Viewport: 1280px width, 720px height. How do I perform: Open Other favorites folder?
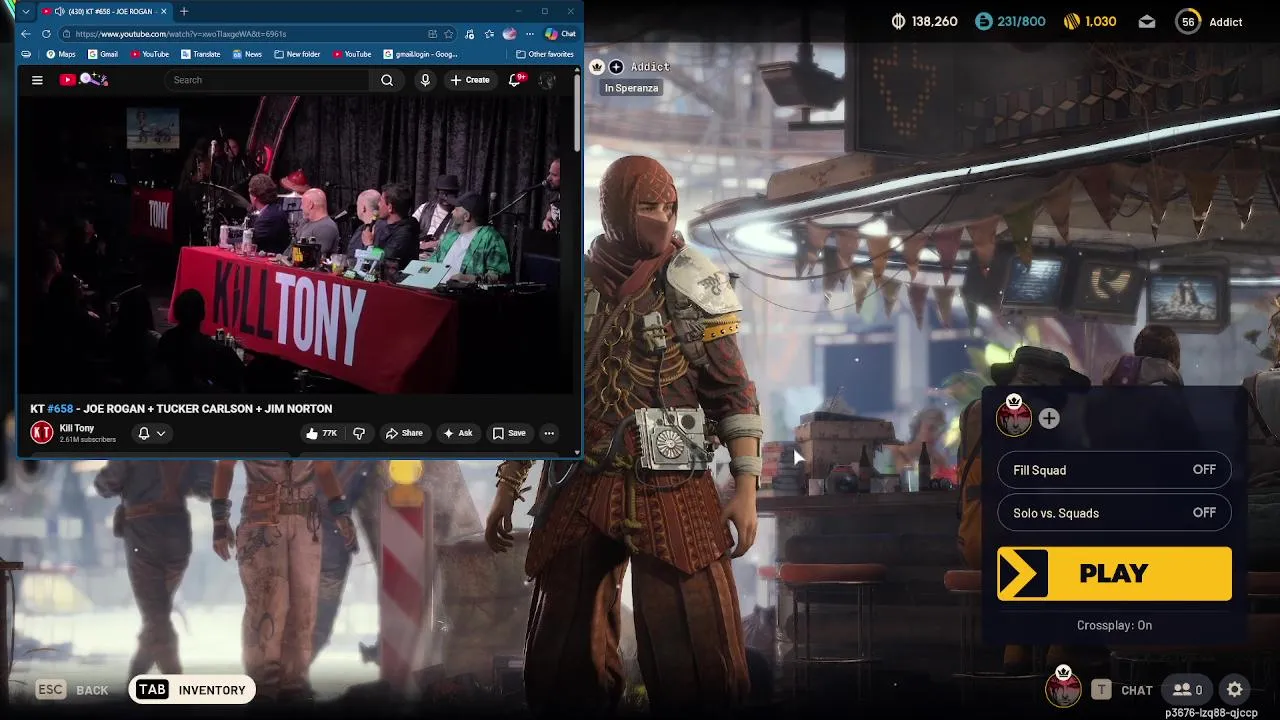tap(545, 54)
